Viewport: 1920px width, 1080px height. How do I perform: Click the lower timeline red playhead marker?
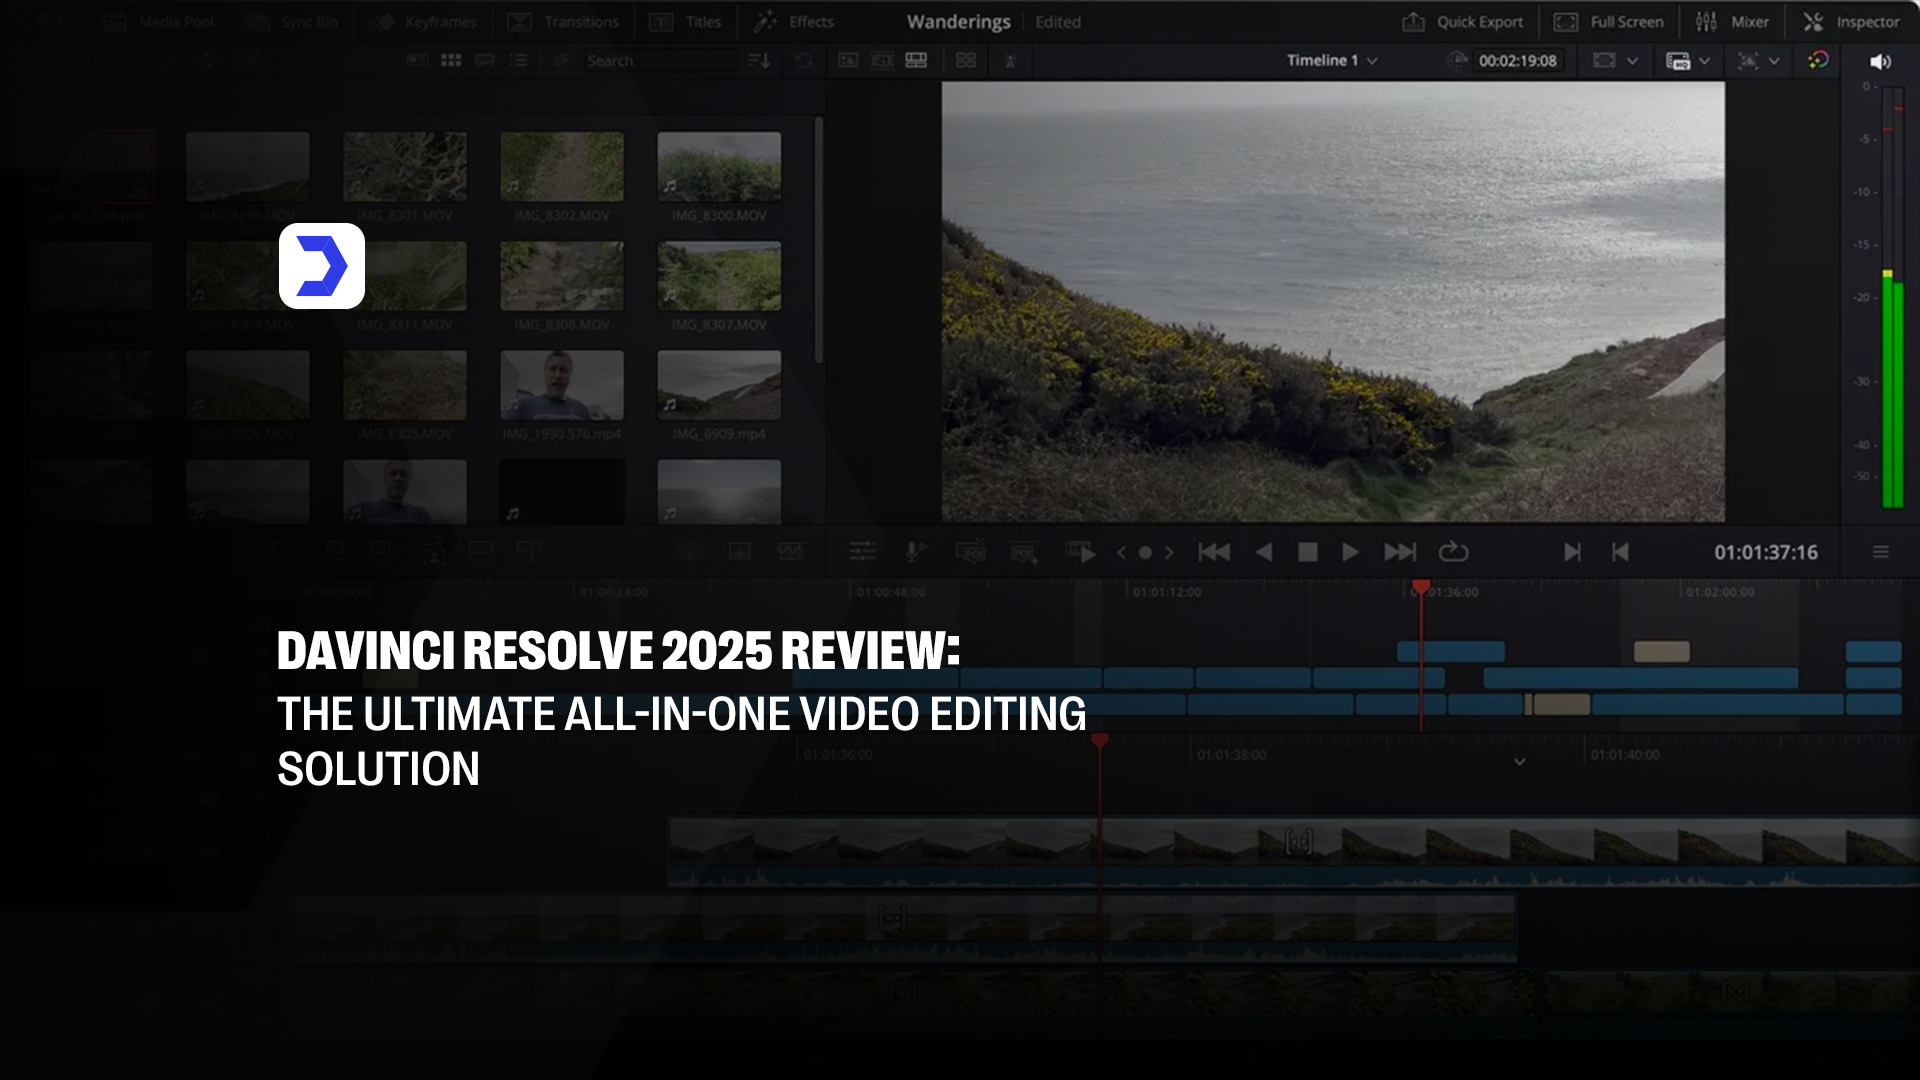coord(1100,741)
